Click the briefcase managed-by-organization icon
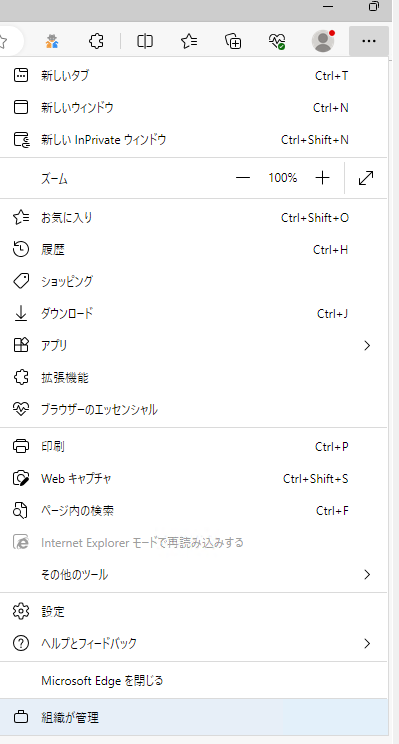 click(21, 717)
